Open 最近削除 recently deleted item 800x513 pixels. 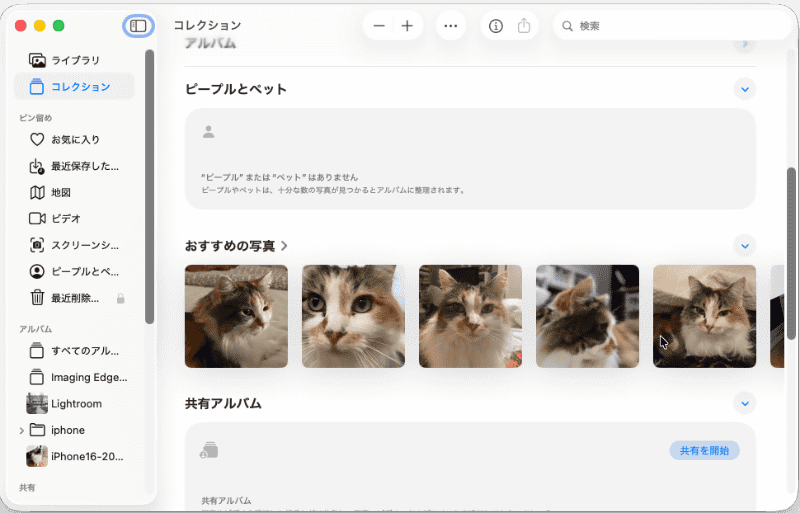(x=74, y=298)
